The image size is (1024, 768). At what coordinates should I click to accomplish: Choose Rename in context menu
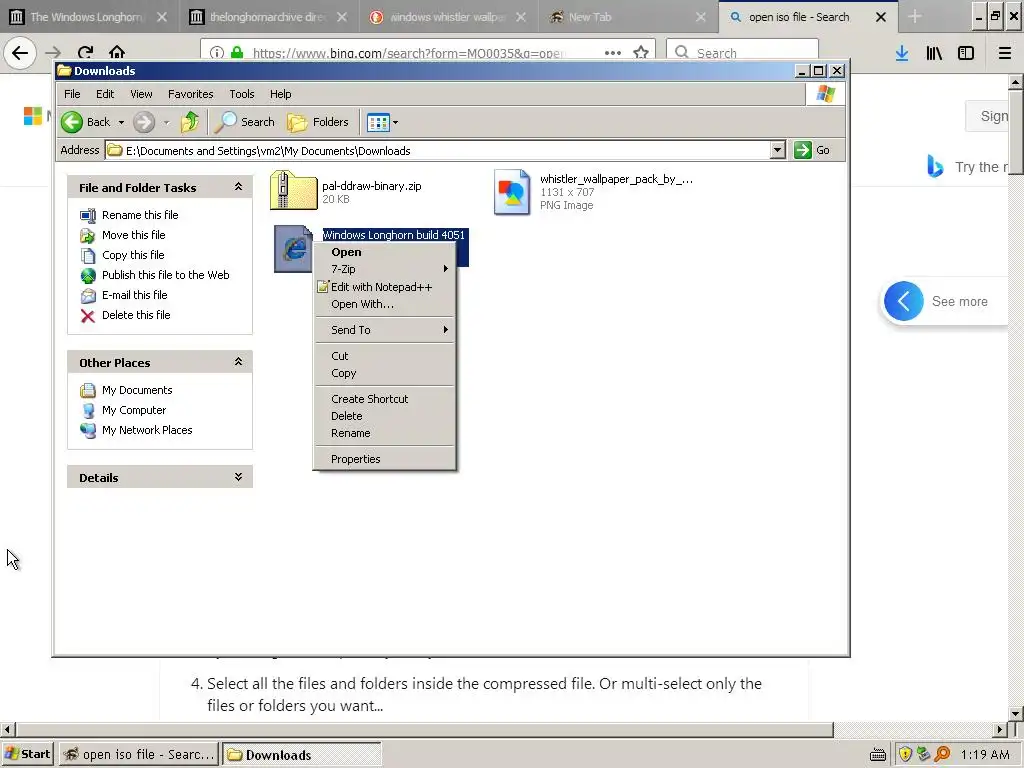coord(385,433)
